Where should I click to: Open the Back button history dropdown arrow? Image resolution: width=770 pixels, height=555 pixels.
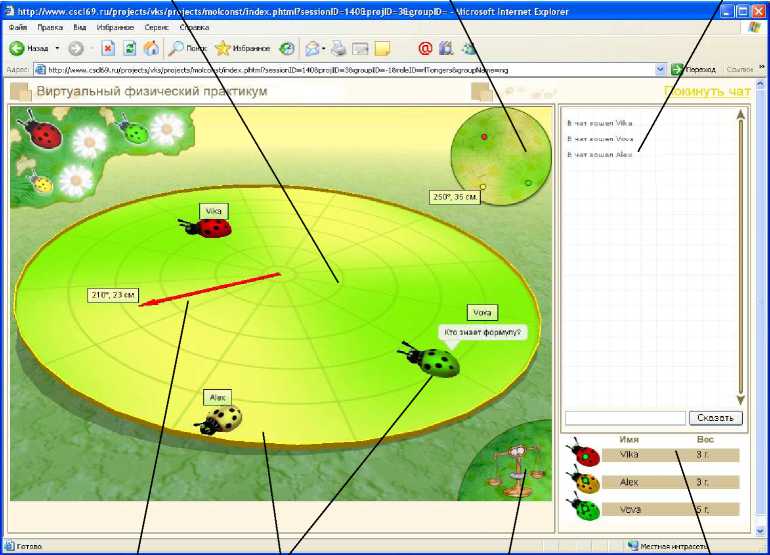click(57, 48)
